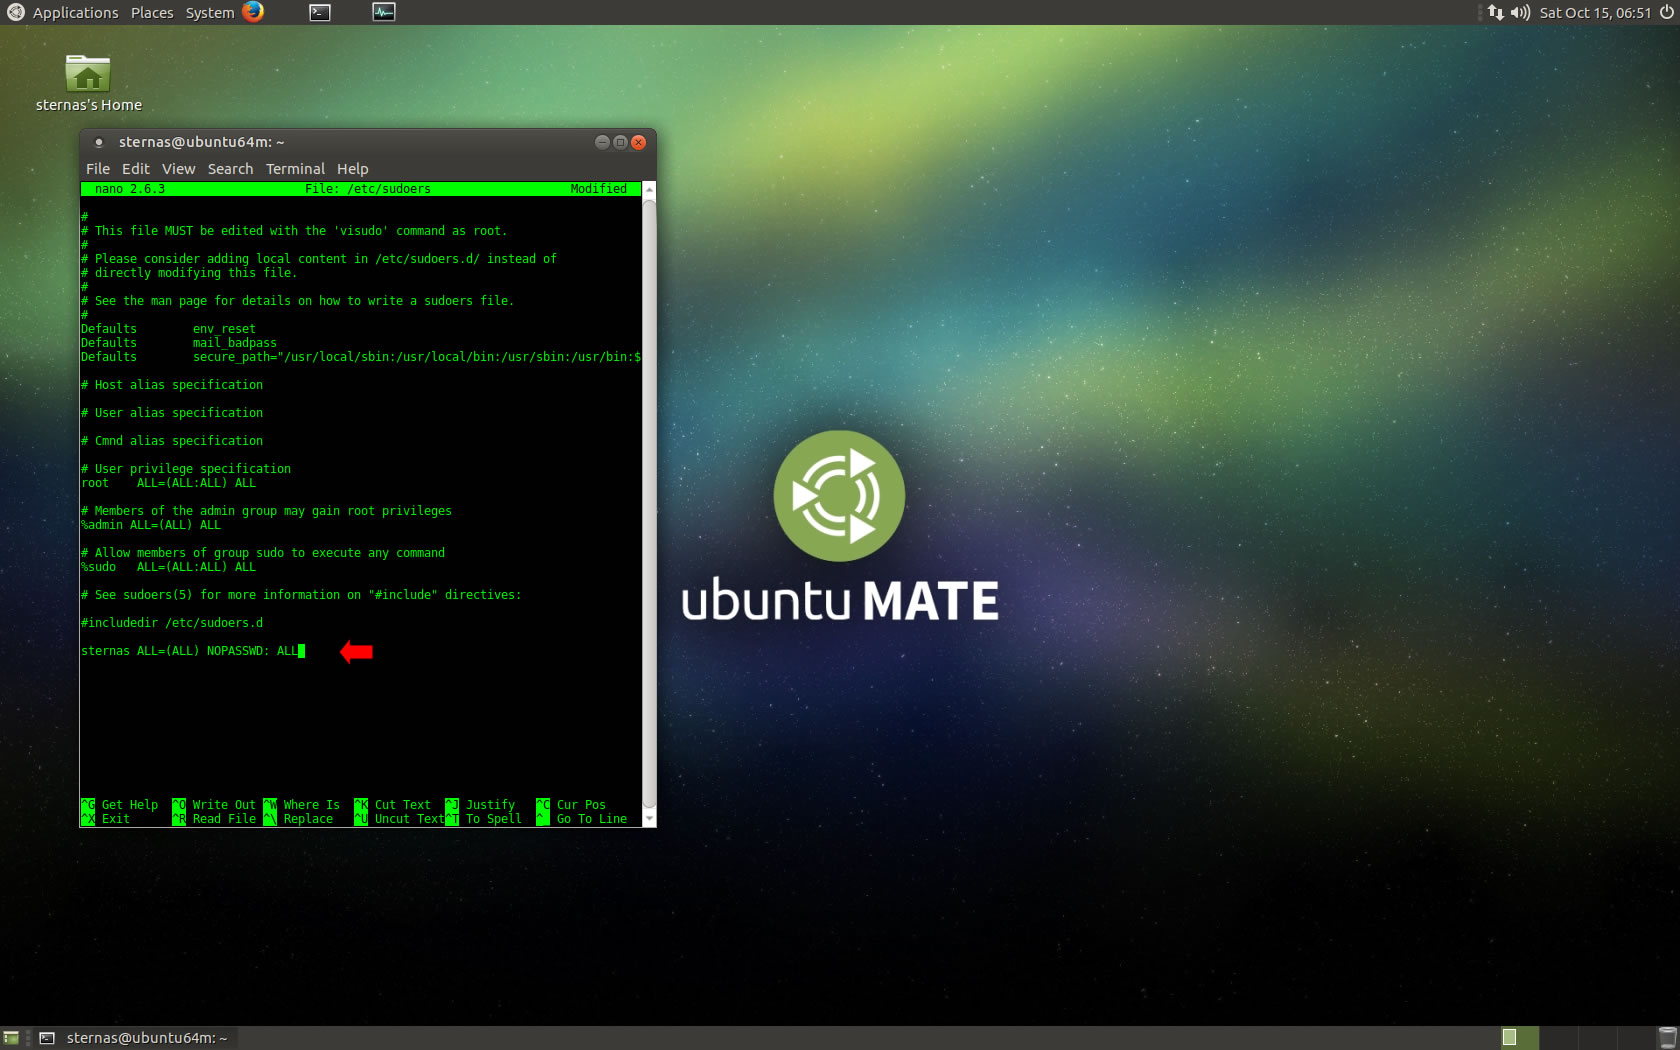Open the power session menu icon

(x=1666, y=12)
